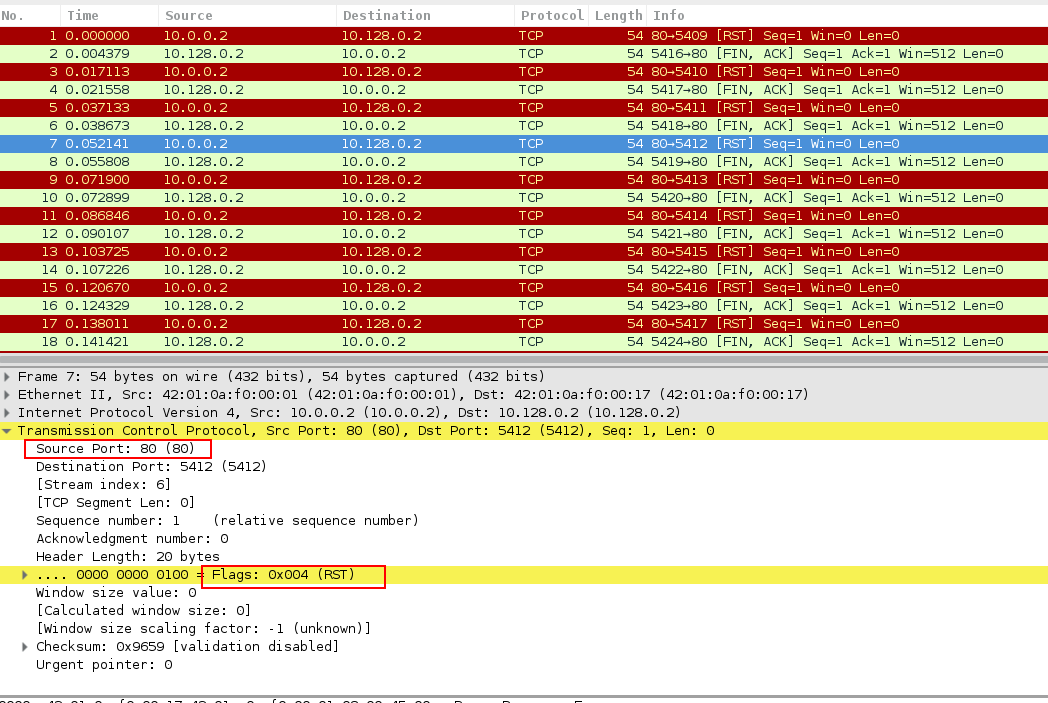
Task: Expand the Ethernet II section
Action: tap(7, 395)
